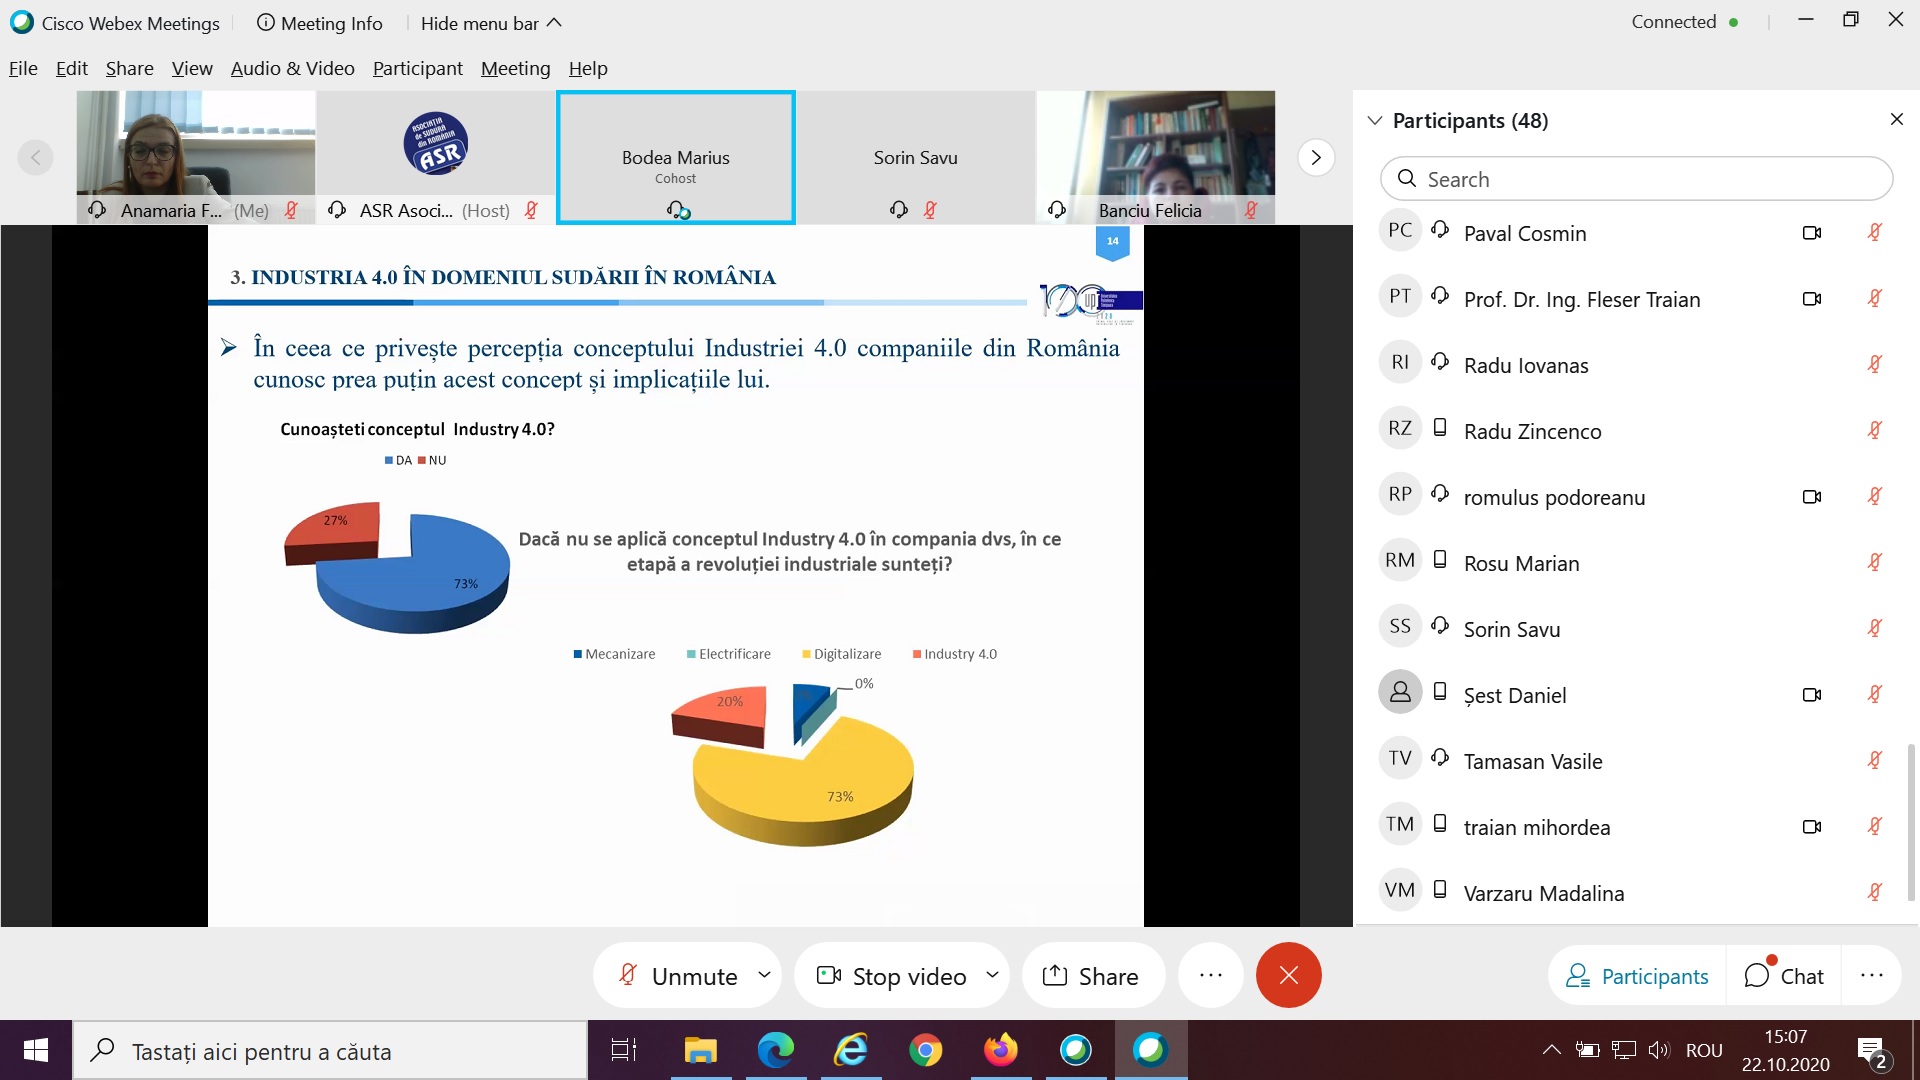Click the Share content button
The height and width of the screenshot is (1080, 1920).
pyautogui.click(x=1092, y=975)
